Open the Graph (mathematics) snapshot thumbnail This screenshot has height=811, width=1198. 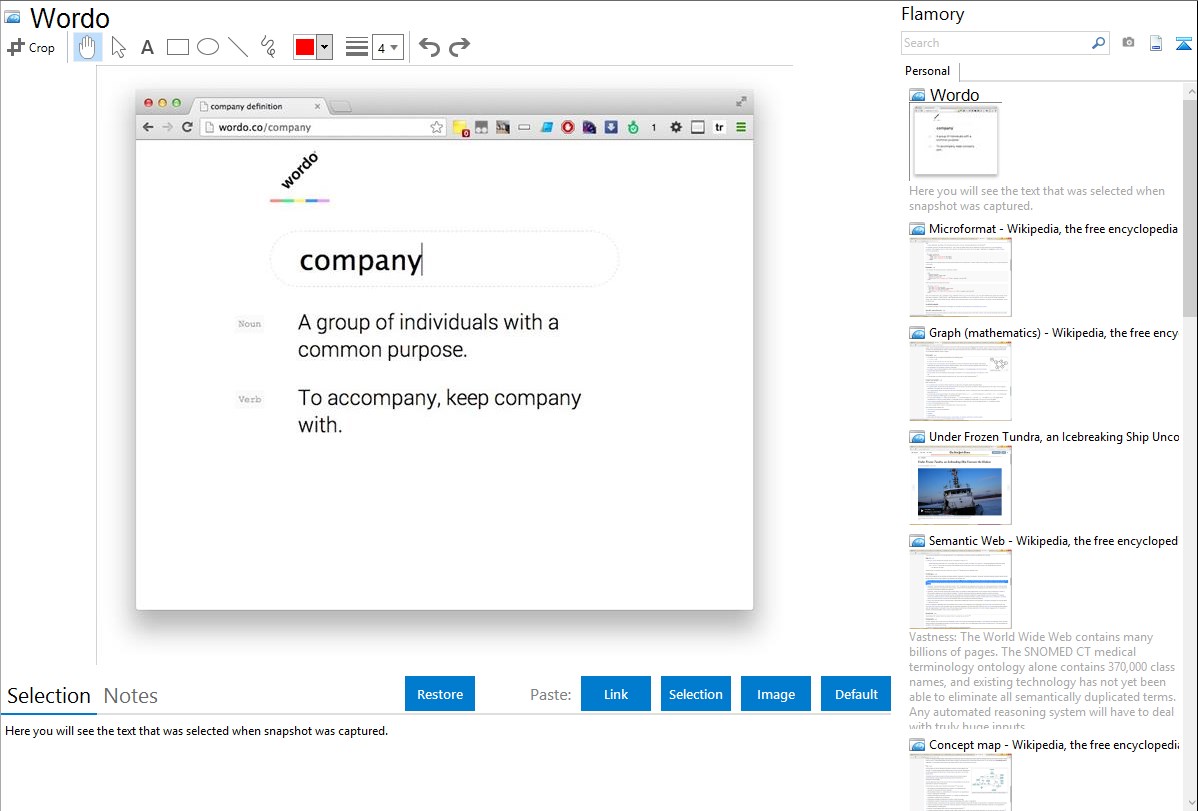(x=960, y=381)
